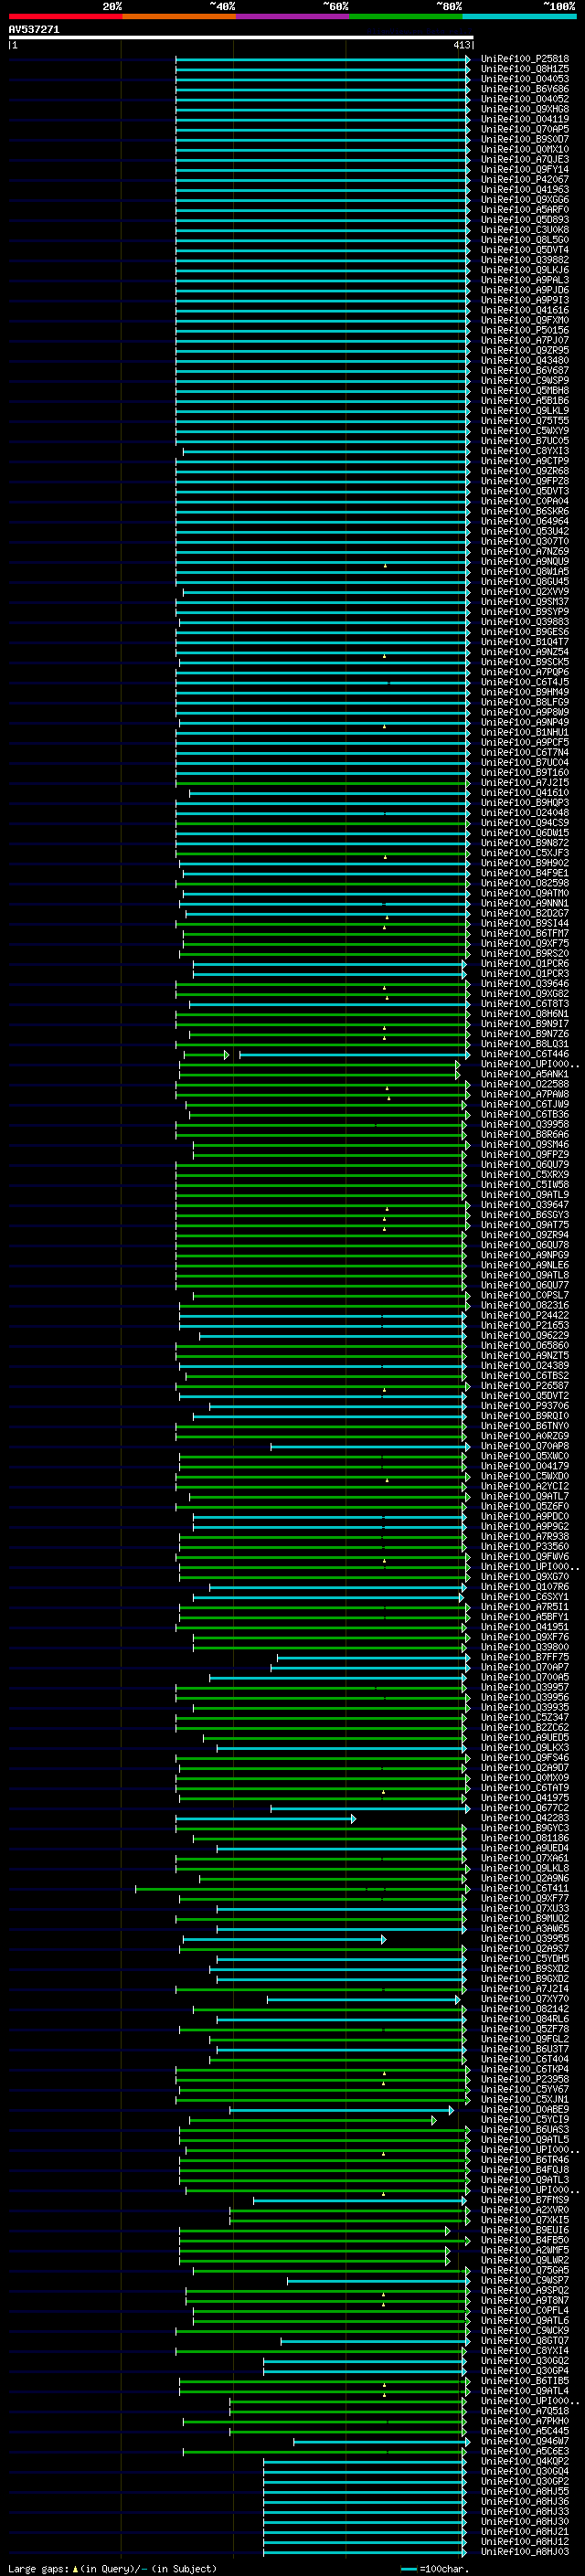
Task: Select the UniRef100_C3U0K8 label
Action: tap(525, 230)
